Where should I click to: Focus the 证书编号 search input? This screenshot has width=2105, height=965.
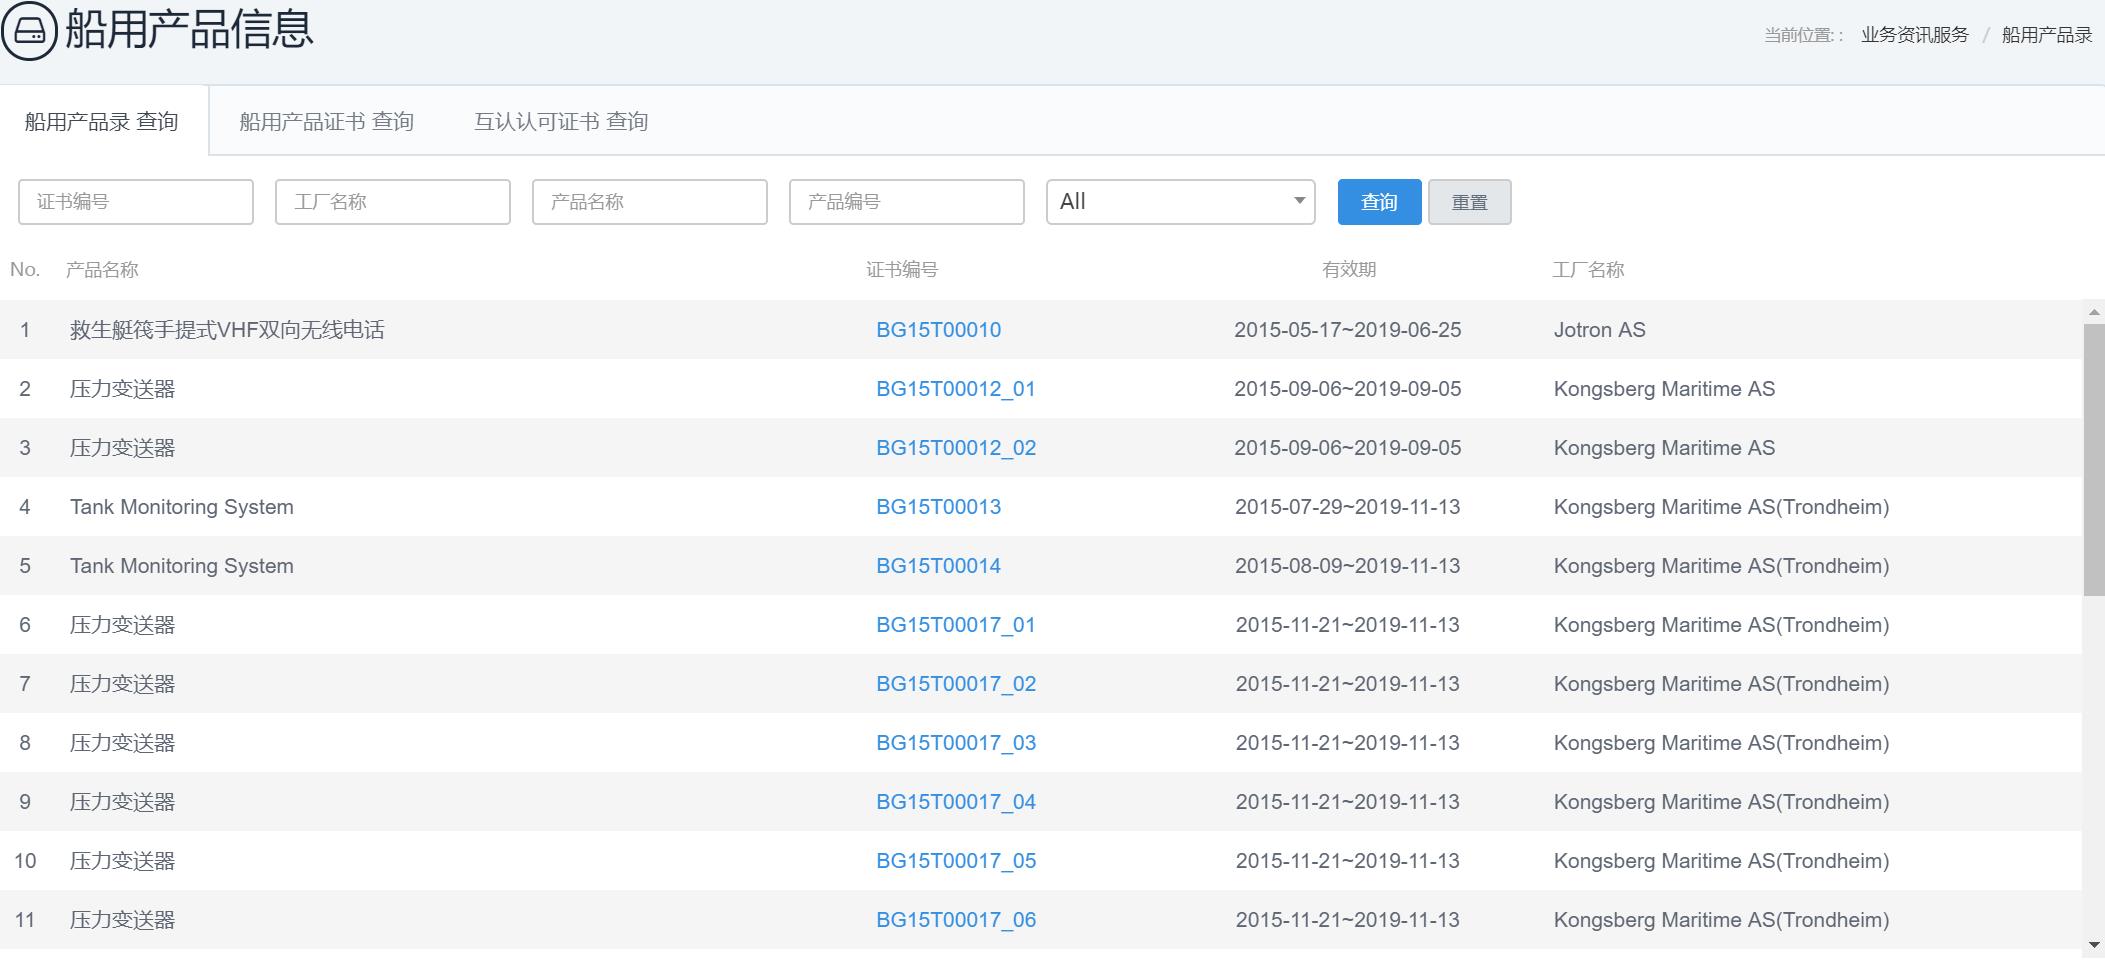(136, 202)
